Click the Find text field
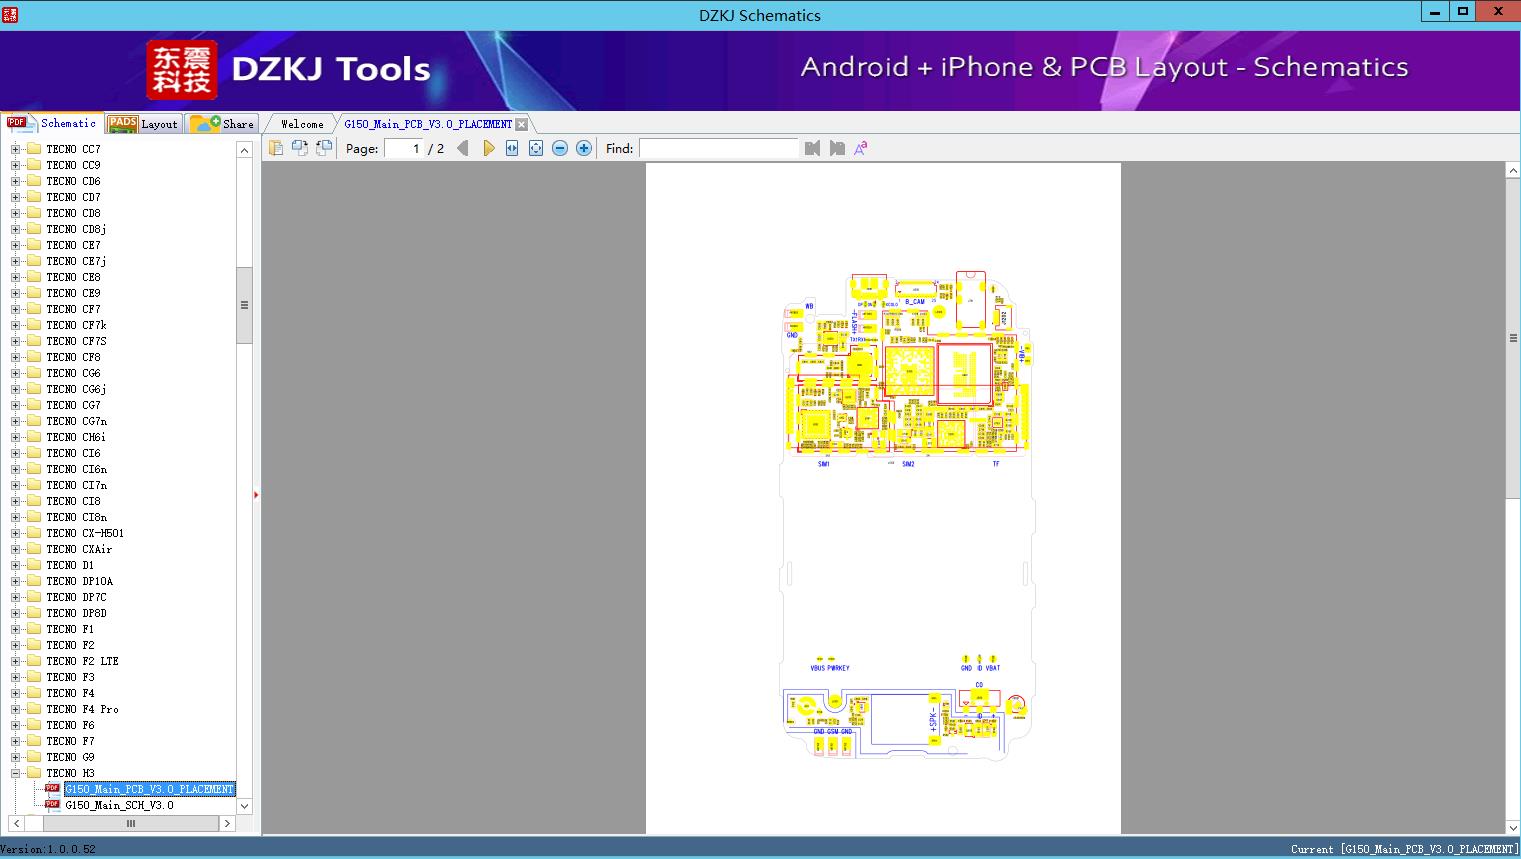The image size is (1521, 859). [719, 148]
